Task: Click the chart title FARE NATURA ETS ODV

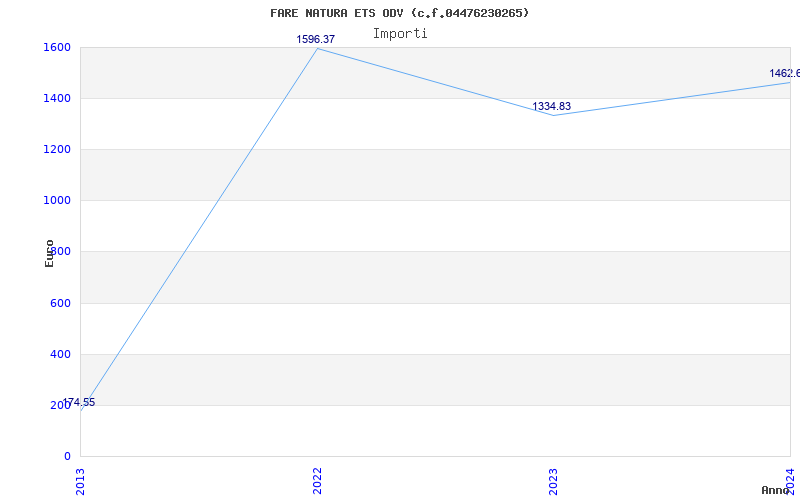Action: [399, 13]
